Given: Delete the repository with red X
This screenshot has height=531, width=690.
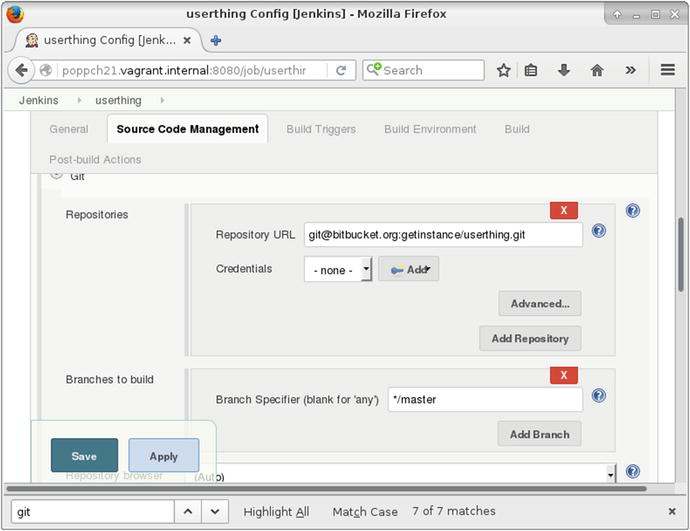Looking at the screenshot, I should 564,211.
